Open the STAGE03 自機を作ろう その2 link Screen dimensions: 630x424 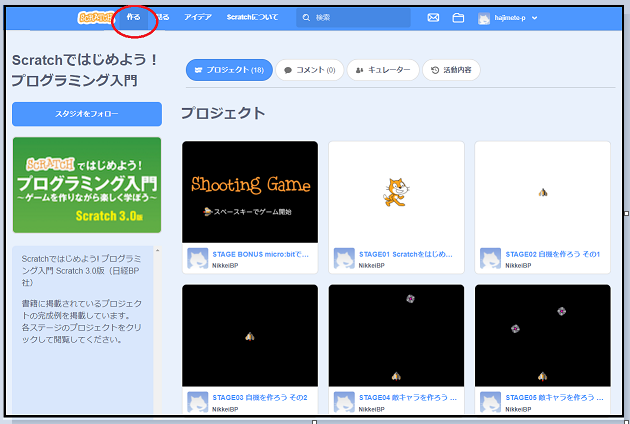[x=260, y=397]
